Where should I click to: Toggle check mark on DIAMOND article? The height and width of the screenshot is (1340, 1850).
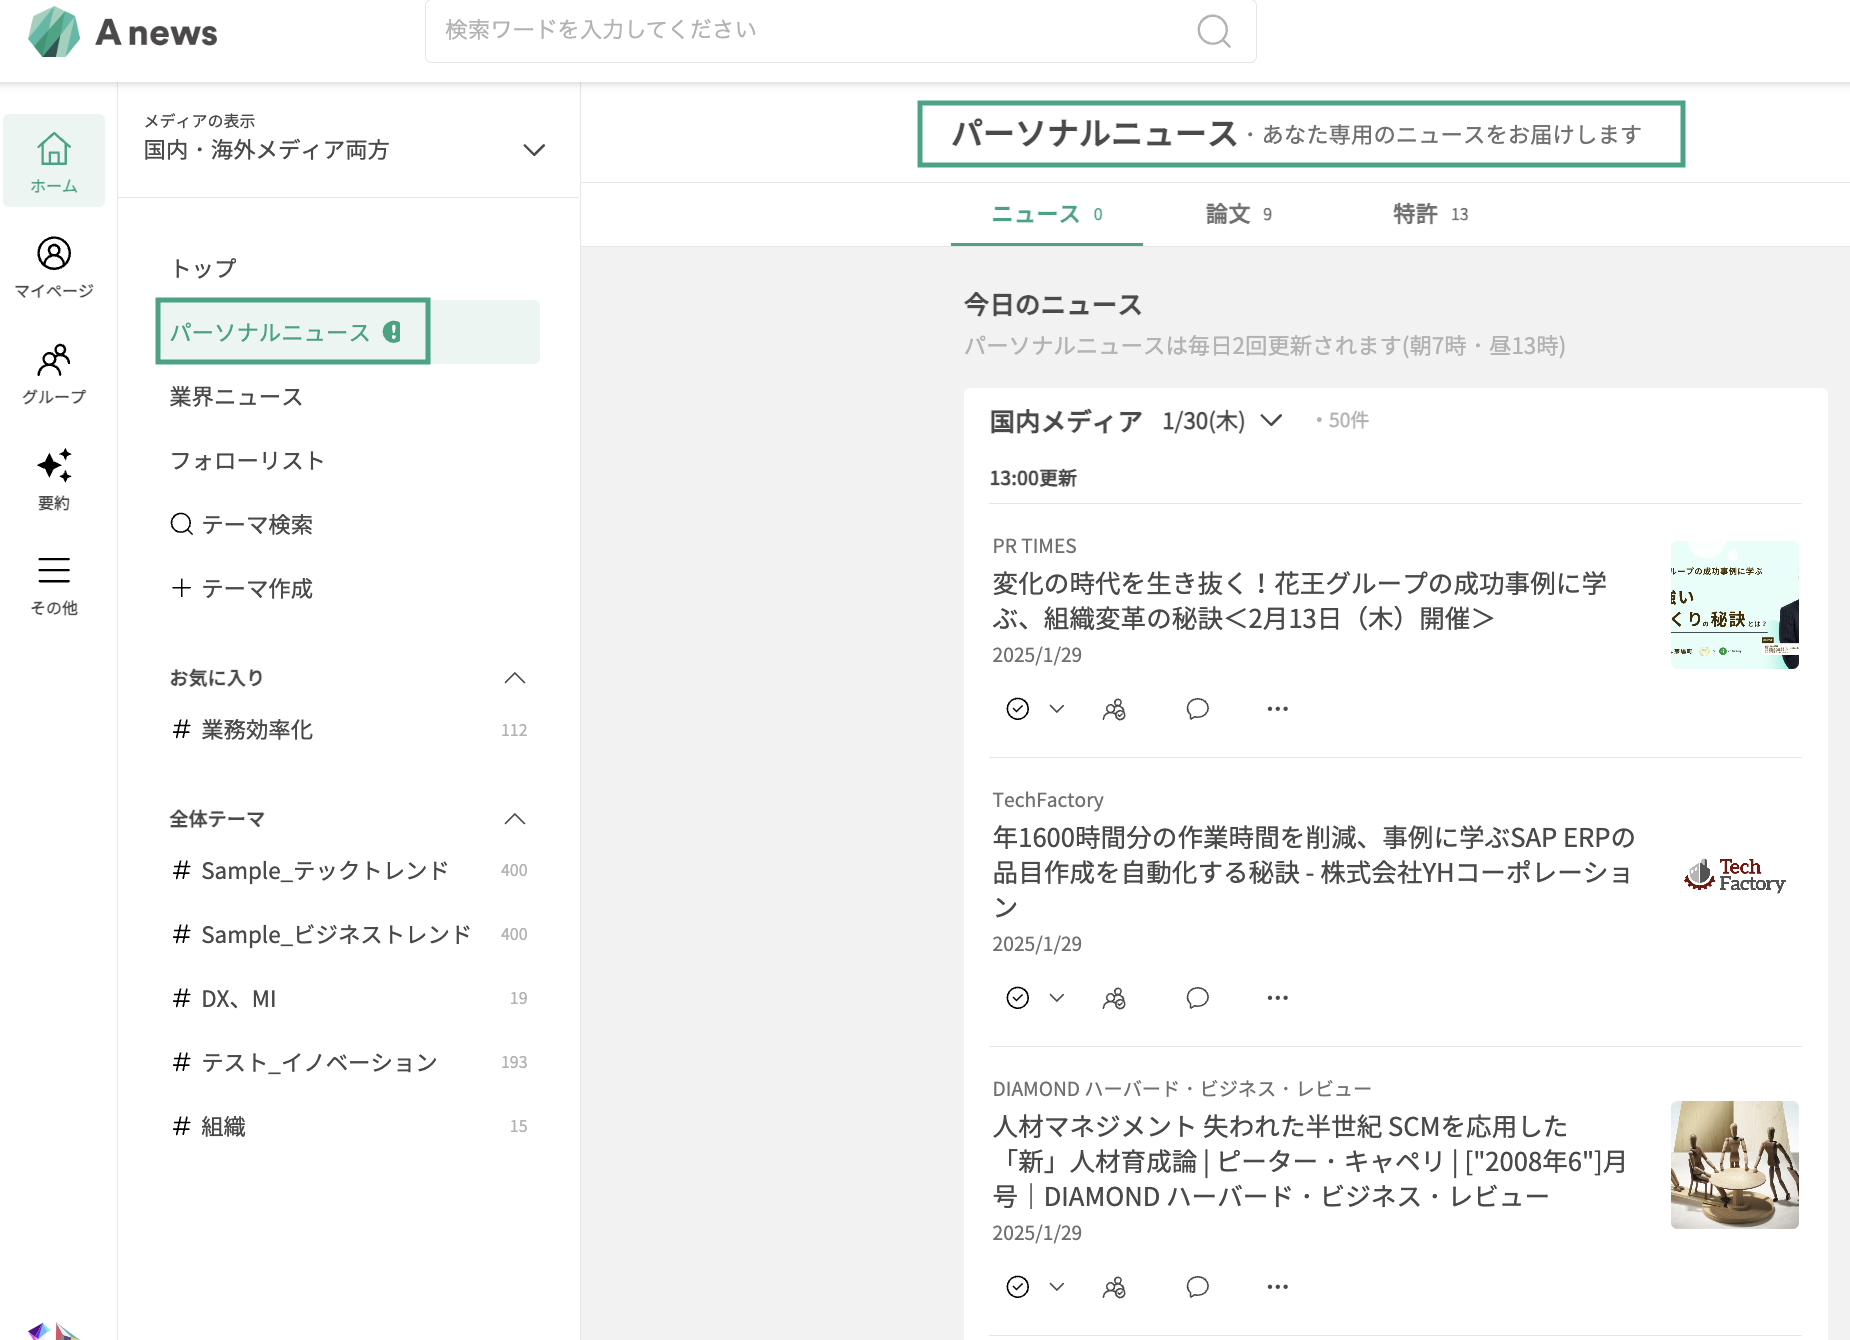pyautogui.click(x=1017, y=1287)
